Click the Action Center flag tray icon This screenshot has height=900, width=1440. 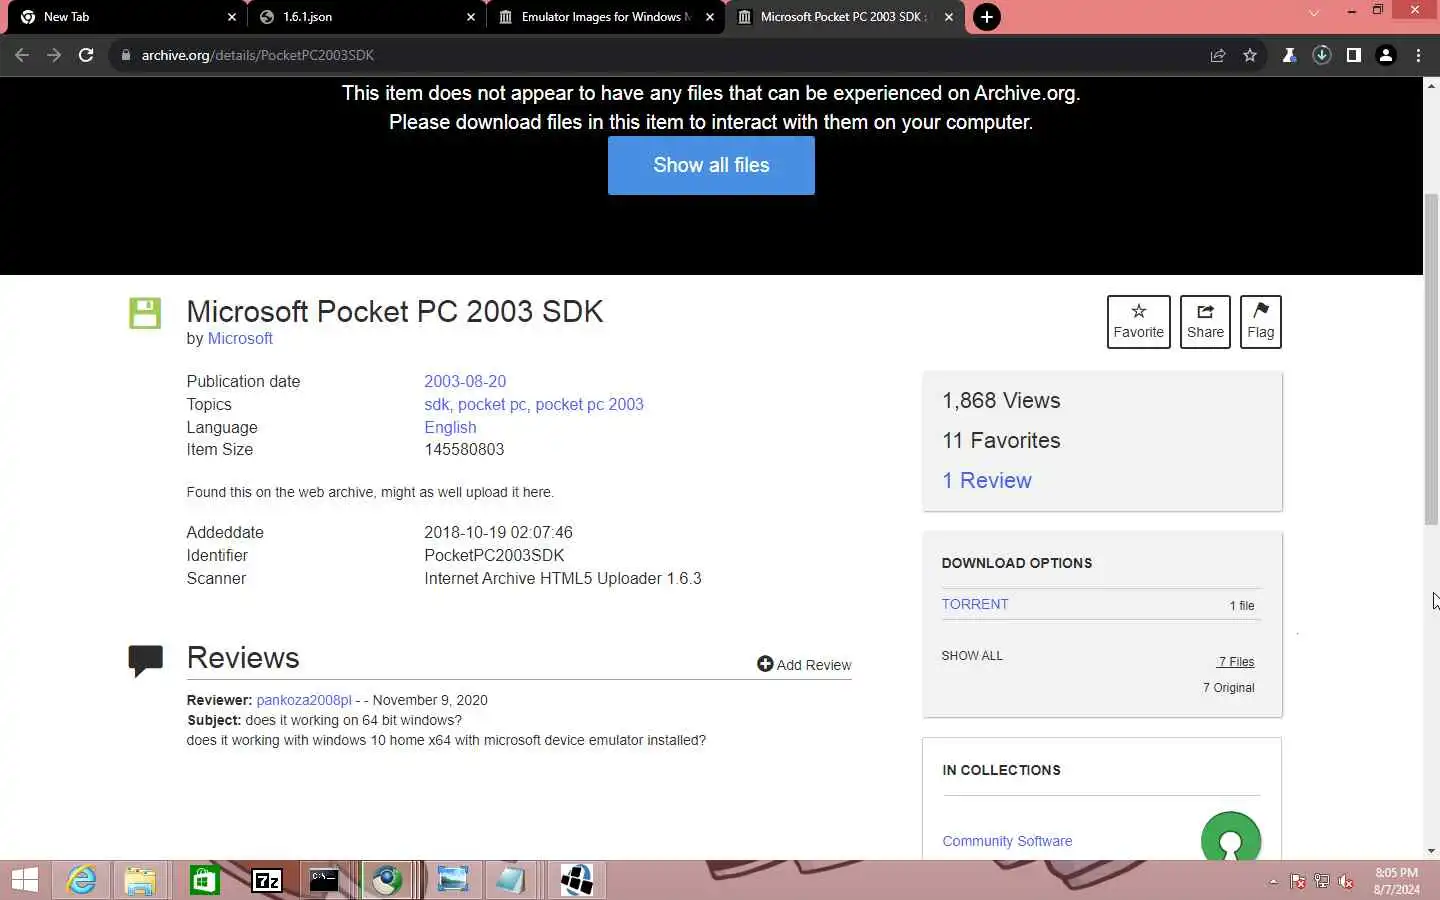point(1297,882)
